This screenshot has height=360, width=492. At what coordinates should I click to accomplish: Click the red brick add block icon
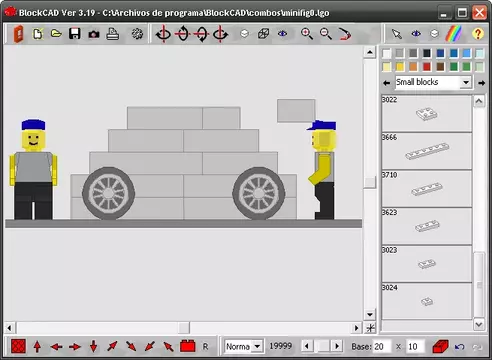click(x=188, y=346)
